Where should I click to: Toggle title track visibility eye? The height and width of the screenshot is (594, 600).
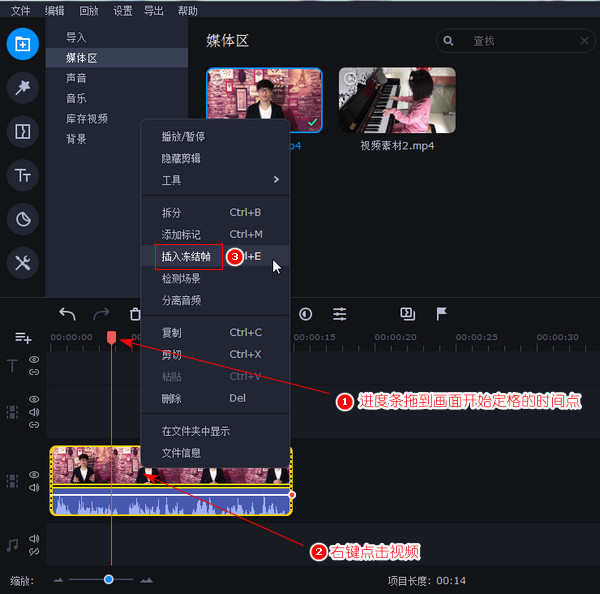[x=34, y=359]
